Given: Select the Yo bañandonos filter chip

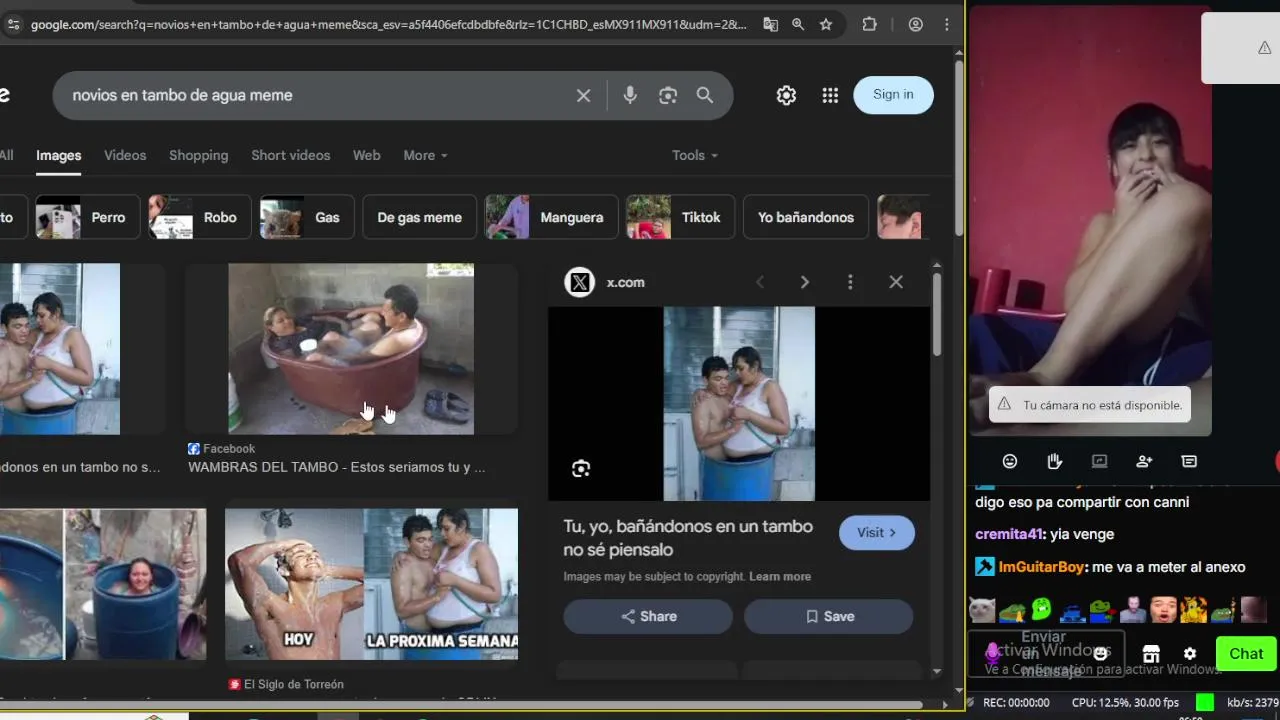Looking at the screenshot, I should tap(806, 217).
